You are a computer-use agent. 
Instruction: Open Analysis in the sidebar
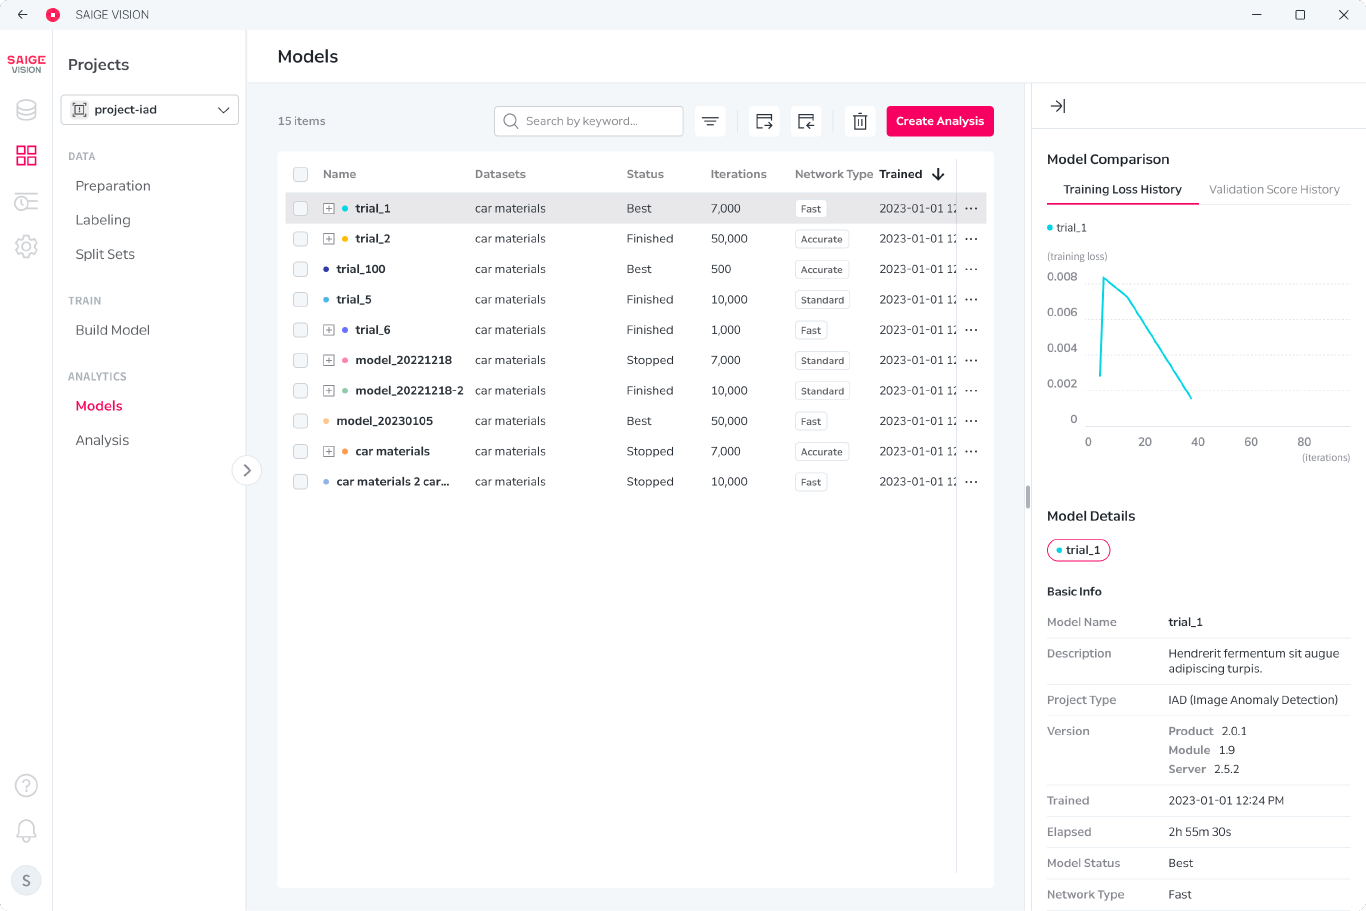point(102,440)
